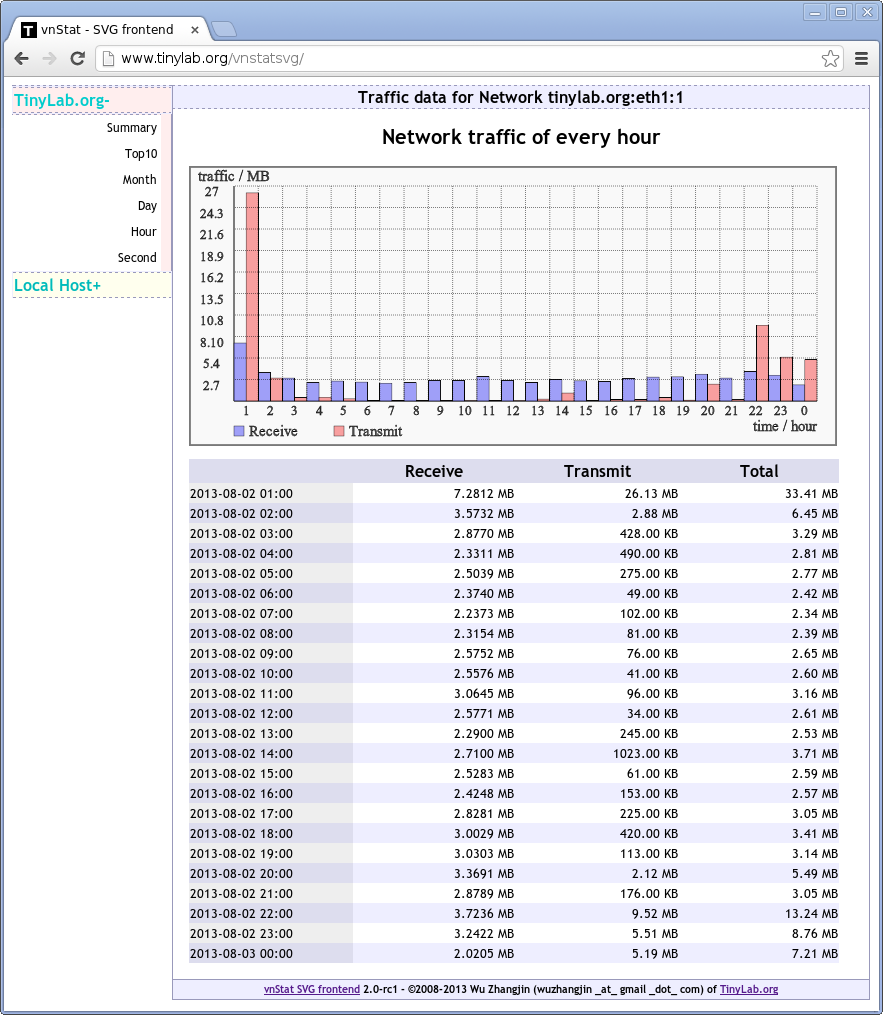Select the Top10 menu item

click(x=141, y=154)
